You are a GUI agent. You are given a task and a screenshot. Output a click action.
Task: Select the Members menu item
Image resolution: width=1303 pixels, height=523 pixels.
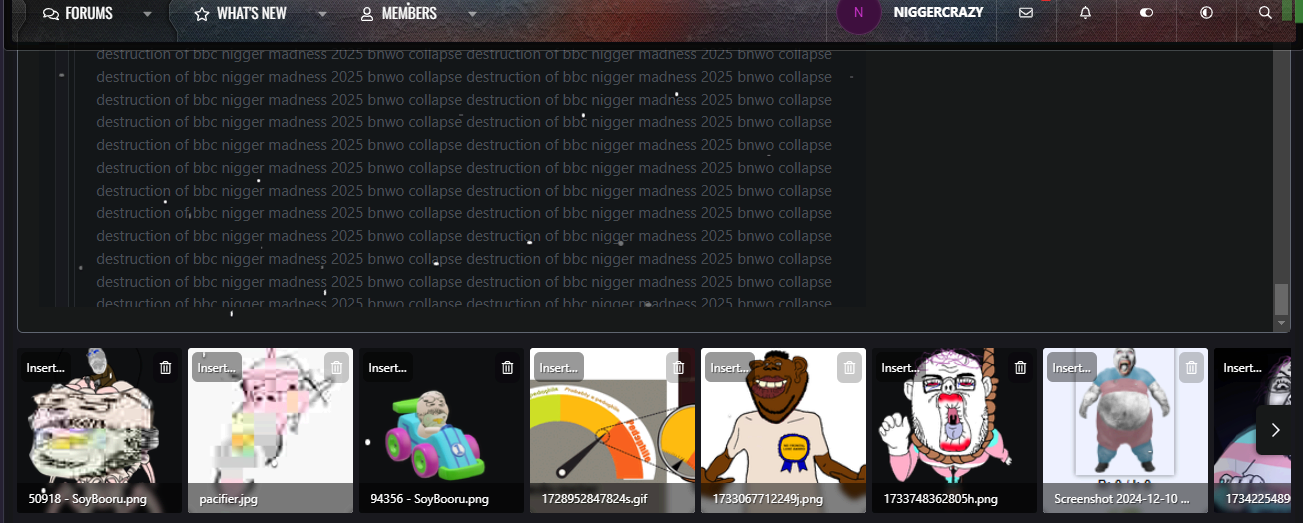click(x=399, y=14)
